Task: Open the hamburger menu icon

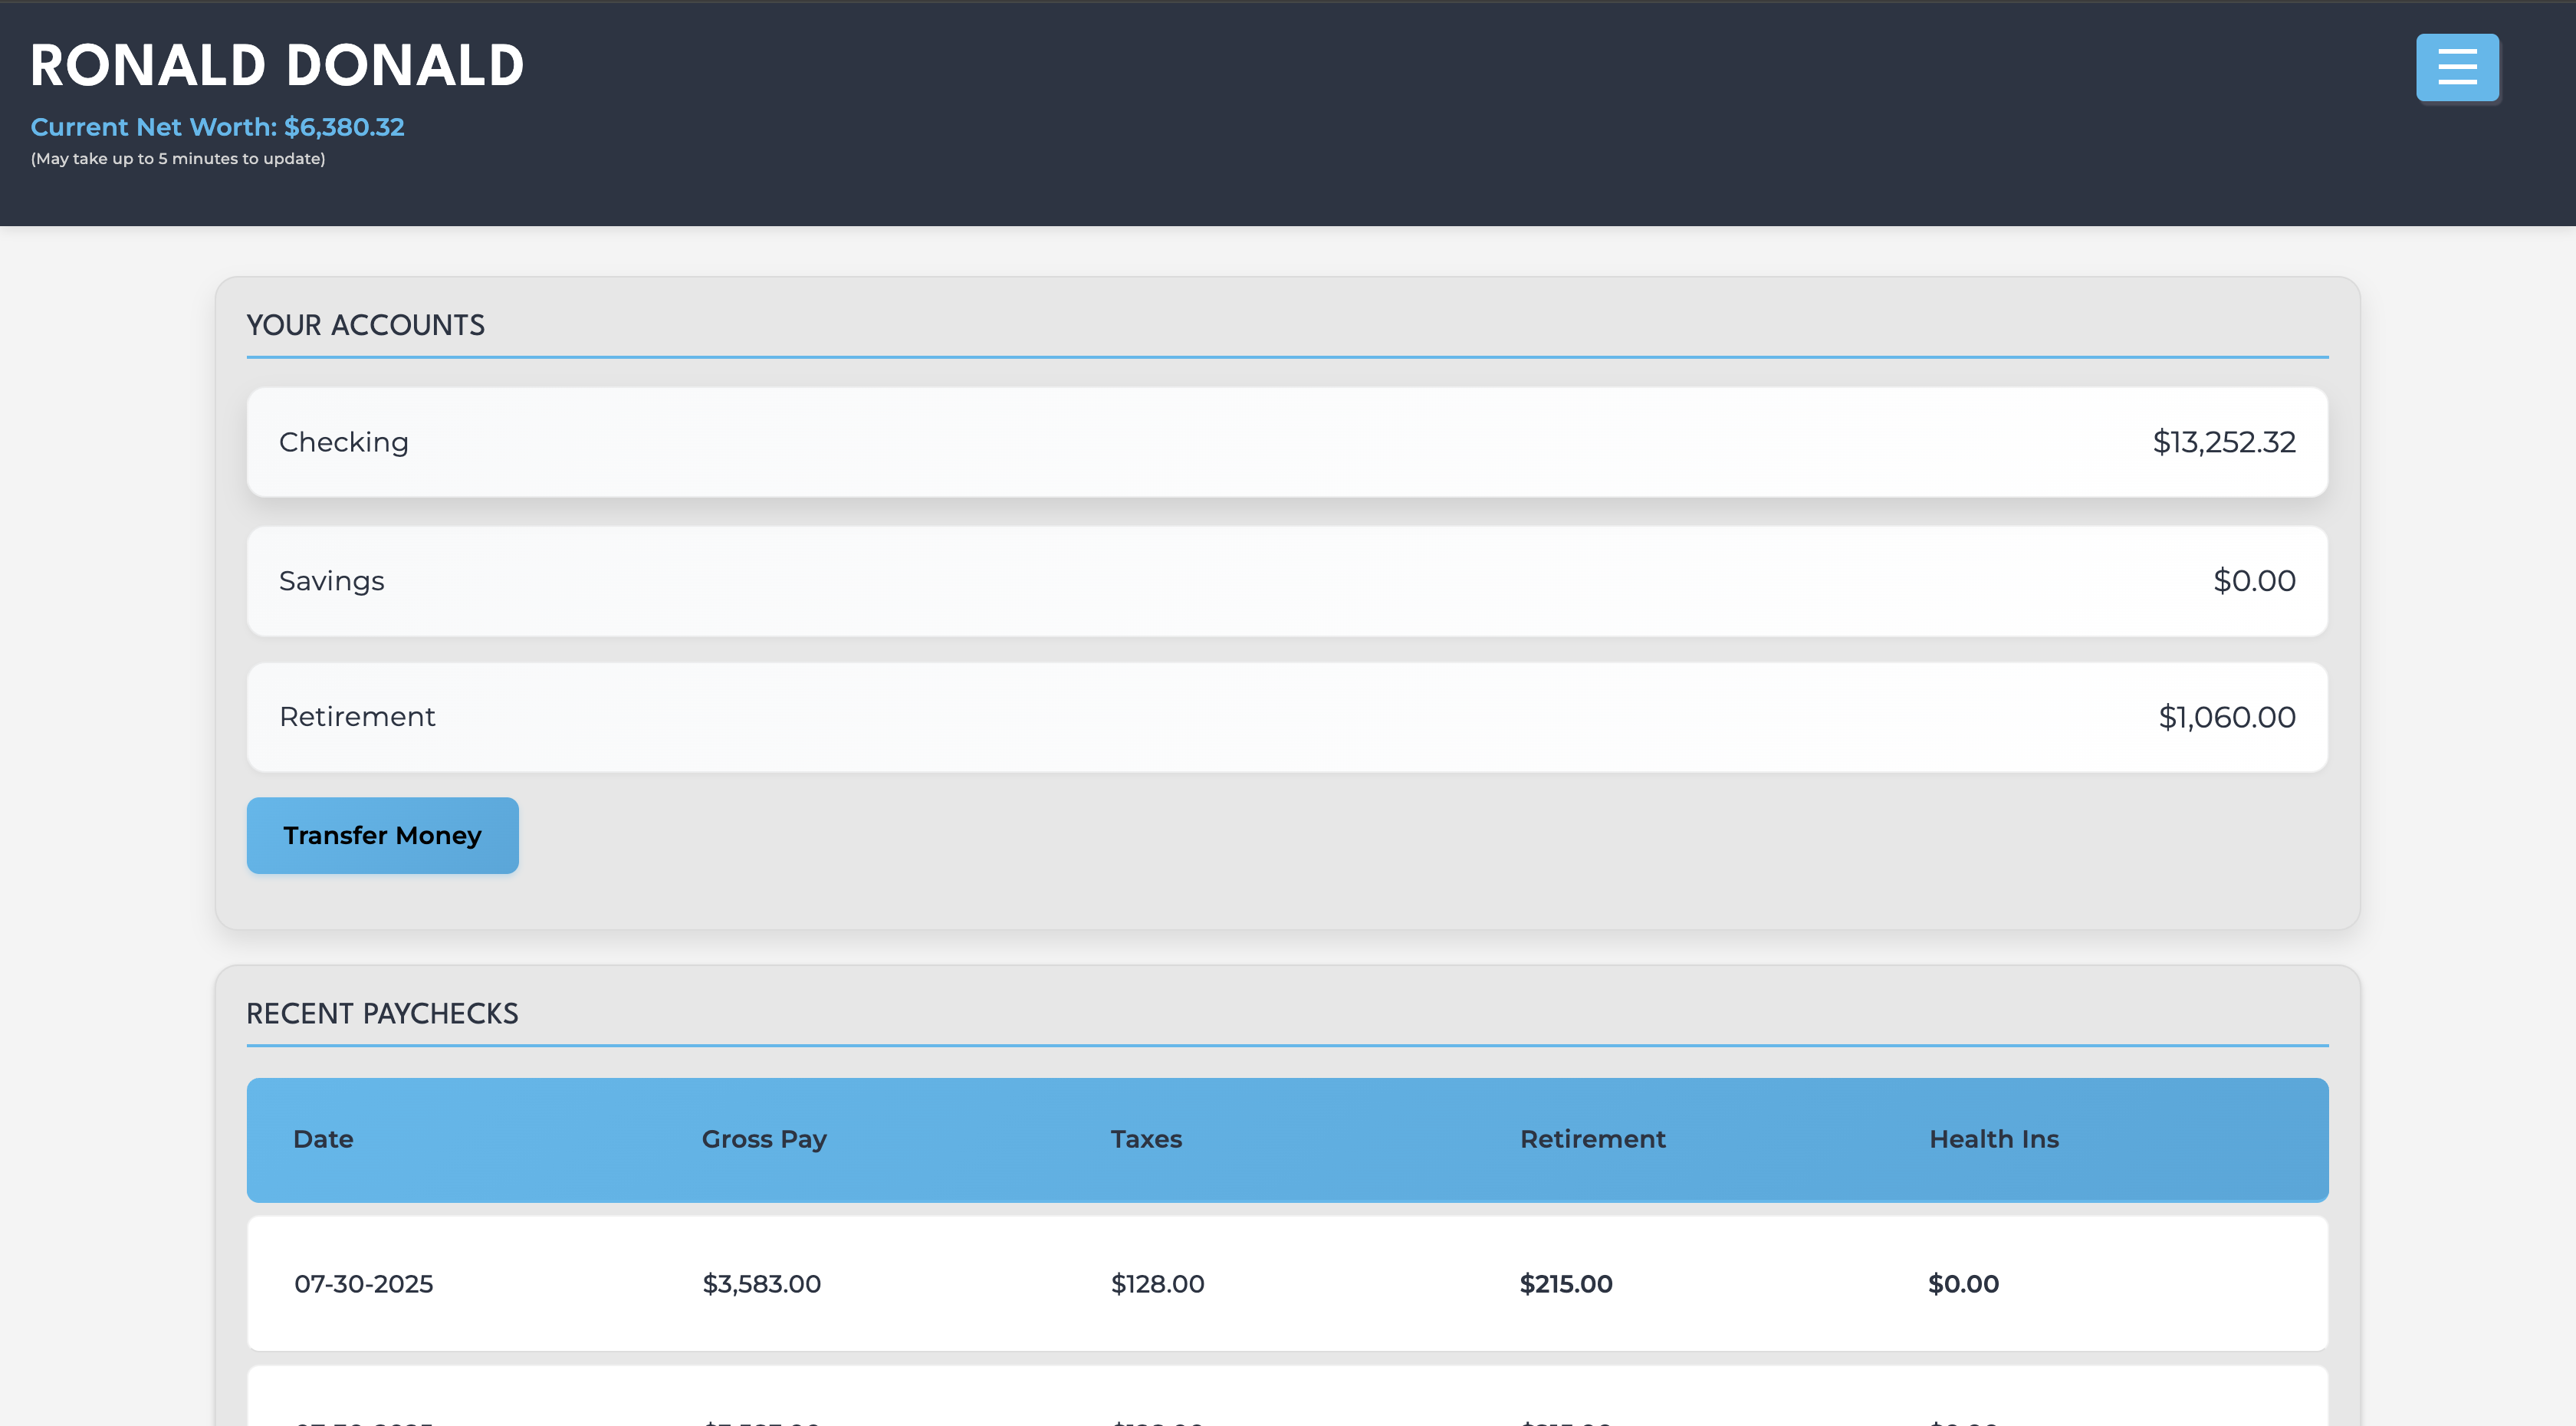Action: (x=2457, y=67)
